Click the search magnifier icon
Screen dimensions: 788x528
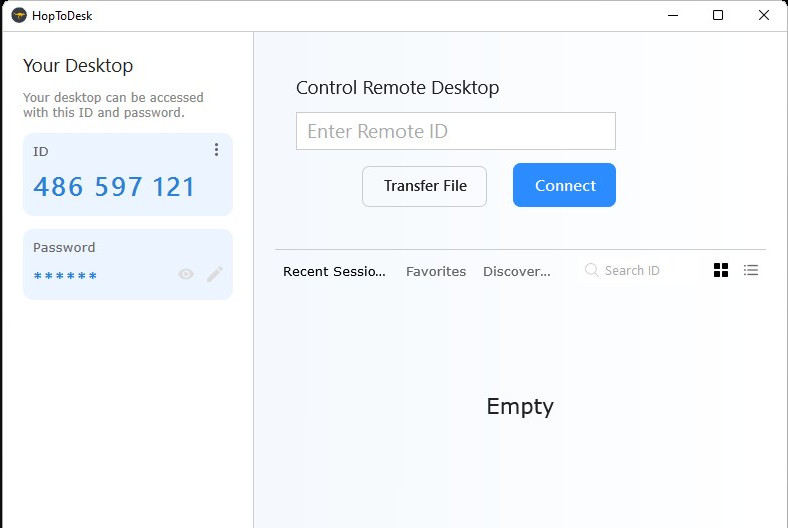tap(592, 270)
